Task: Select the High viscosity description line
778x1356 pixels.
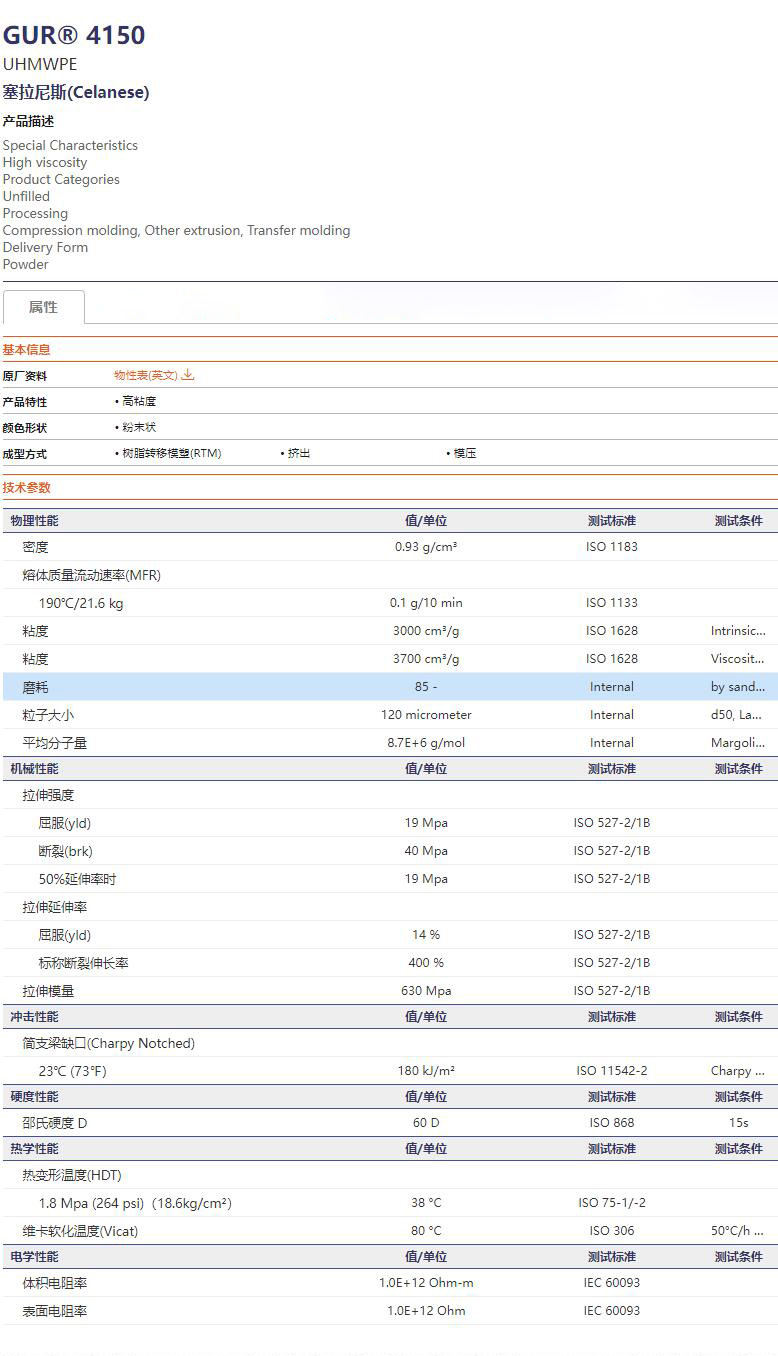Action: [x=45, y=162]
